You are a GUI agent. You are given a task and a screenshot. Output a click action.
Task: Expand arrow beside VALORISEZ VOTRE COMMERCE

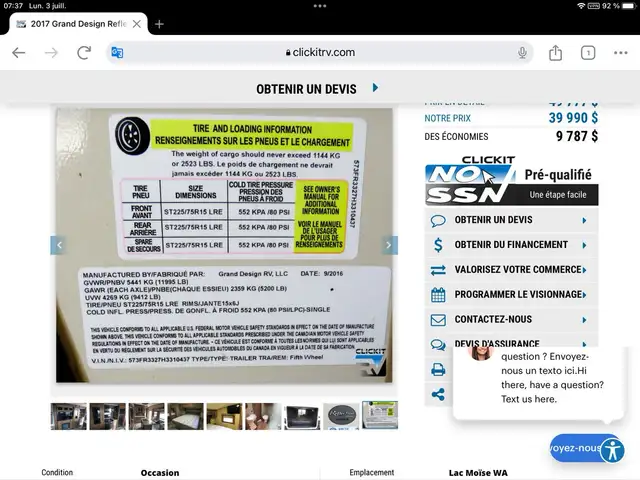tap(584, 270)
